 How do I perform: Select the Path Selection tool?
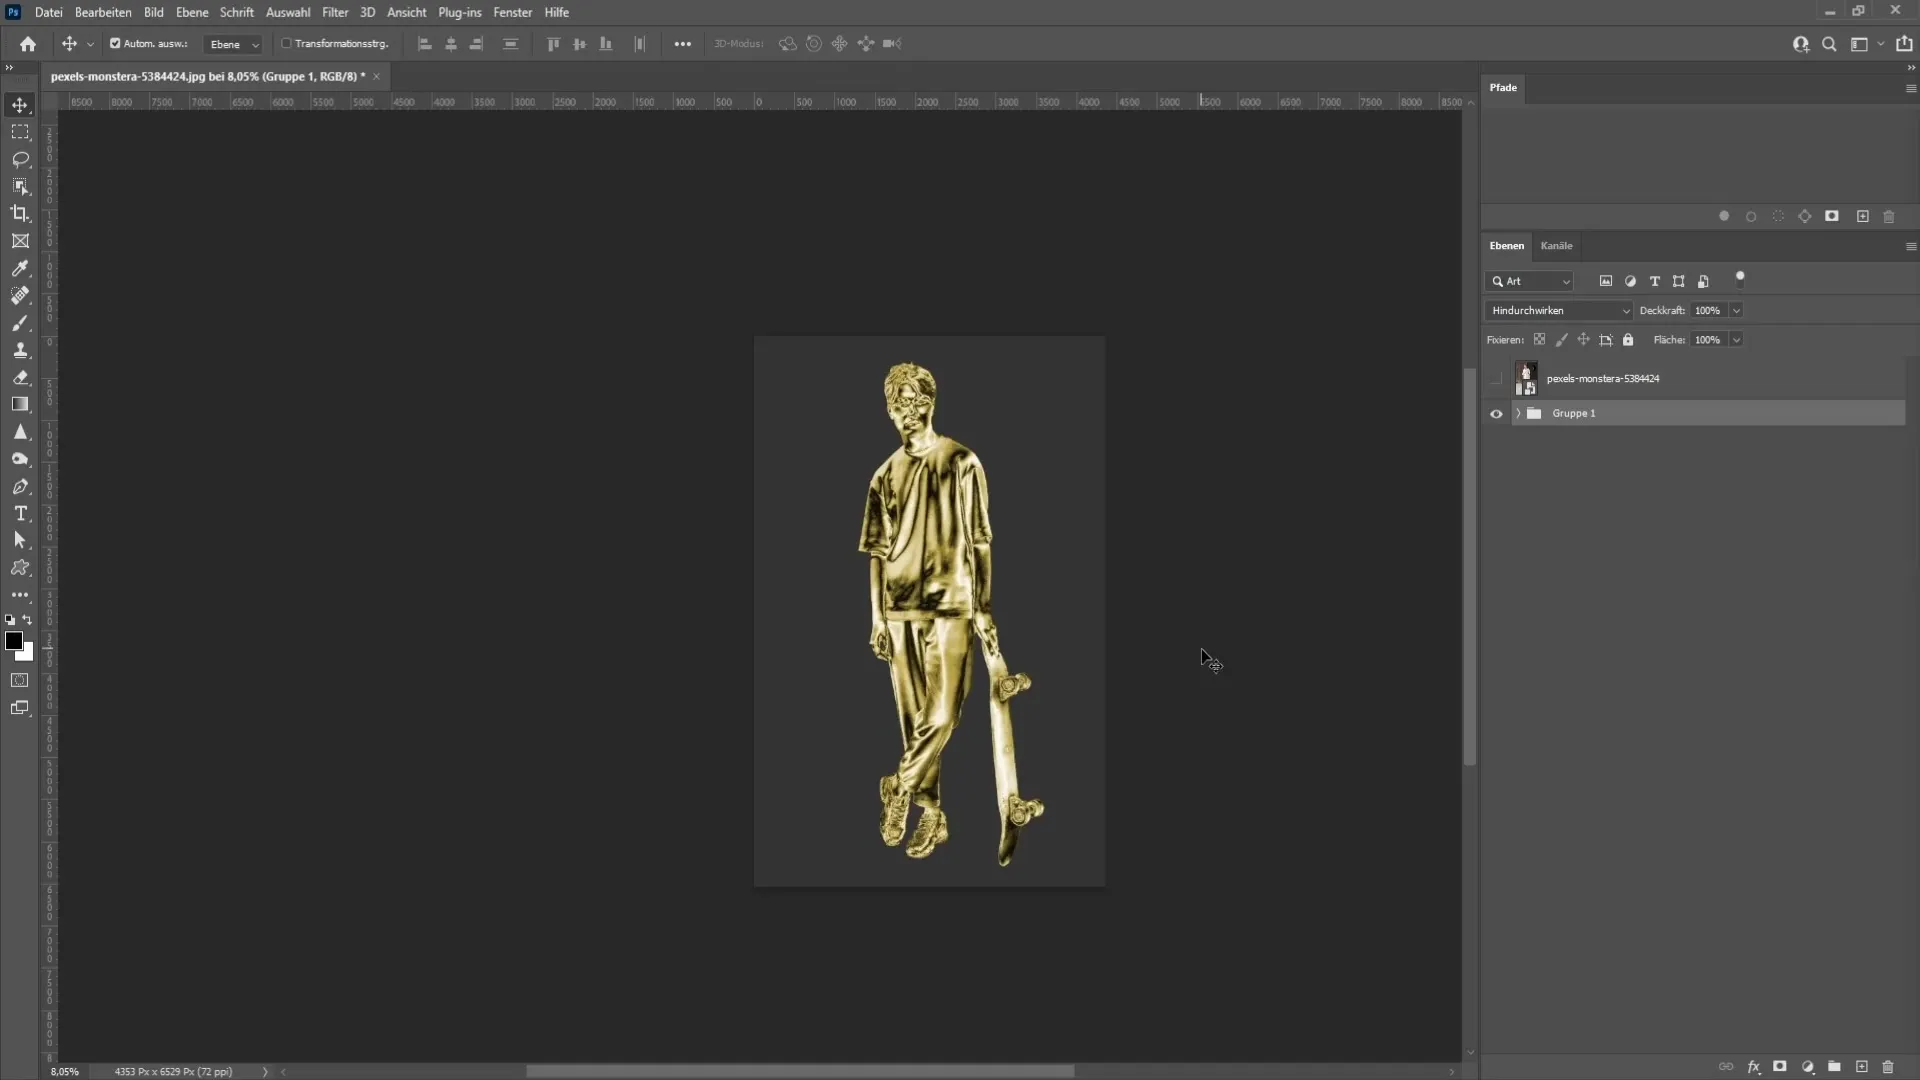click(20, 541)
